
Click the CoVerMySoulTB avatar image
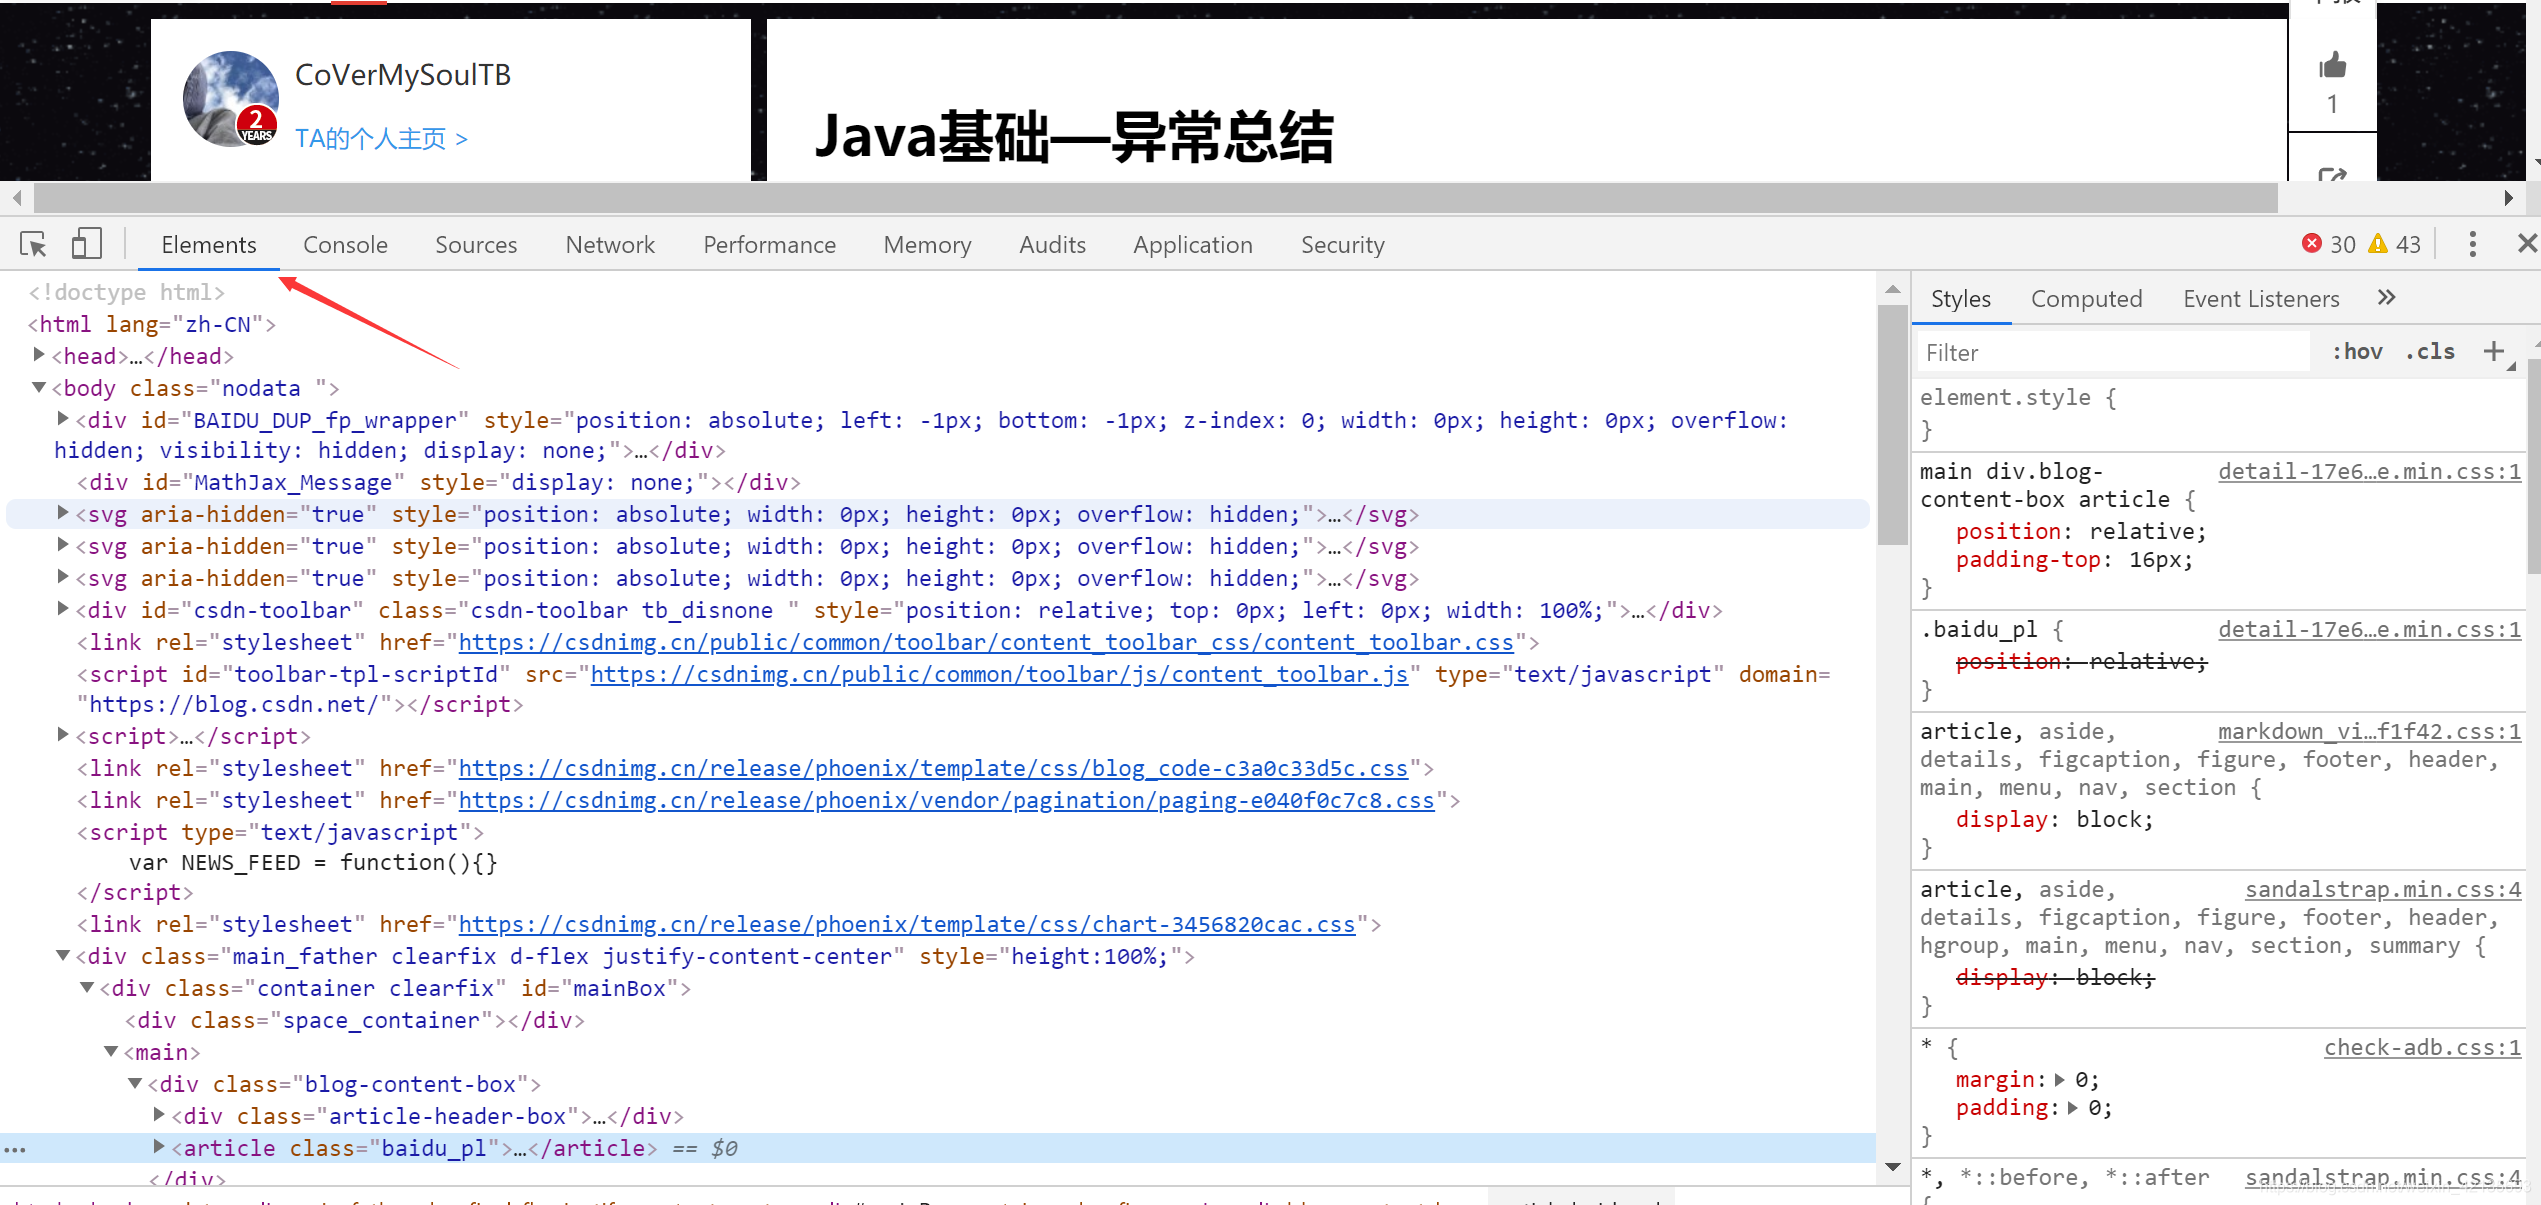click(231, 99)
